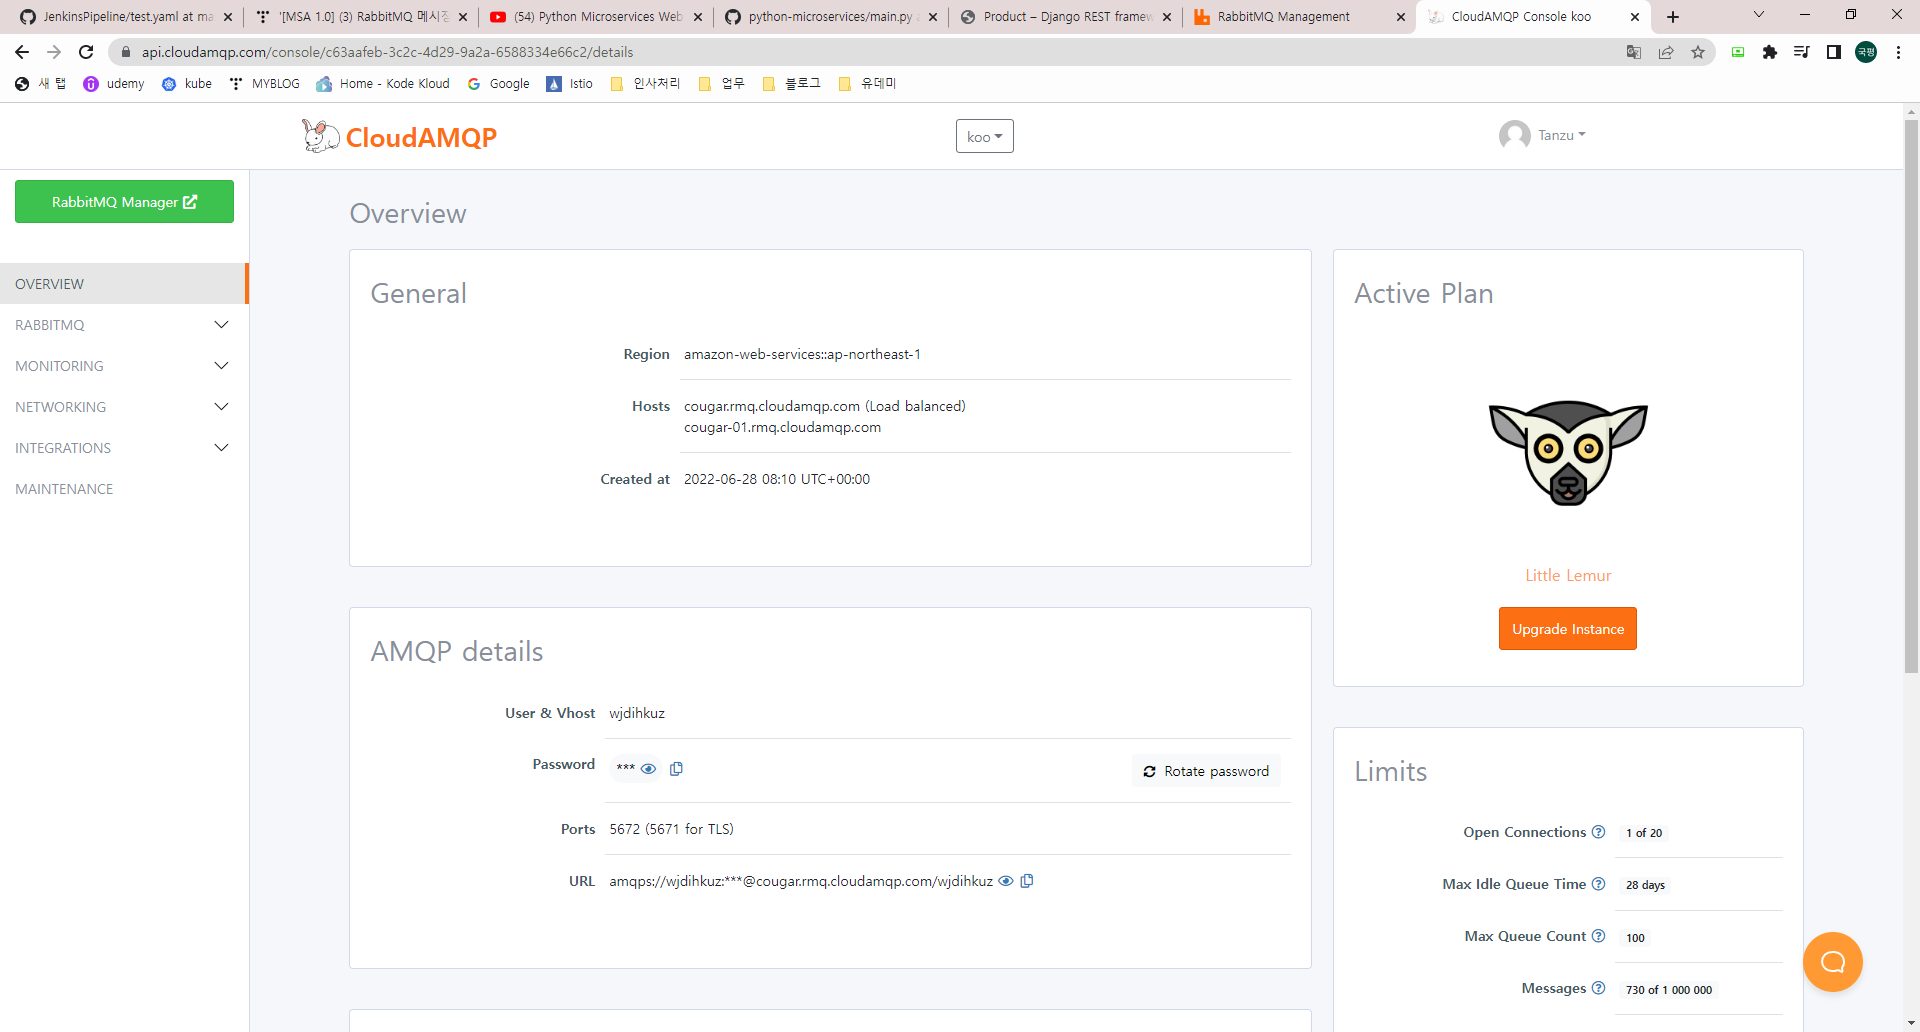Reveal the AMQP URL with eye icon

1006,881
